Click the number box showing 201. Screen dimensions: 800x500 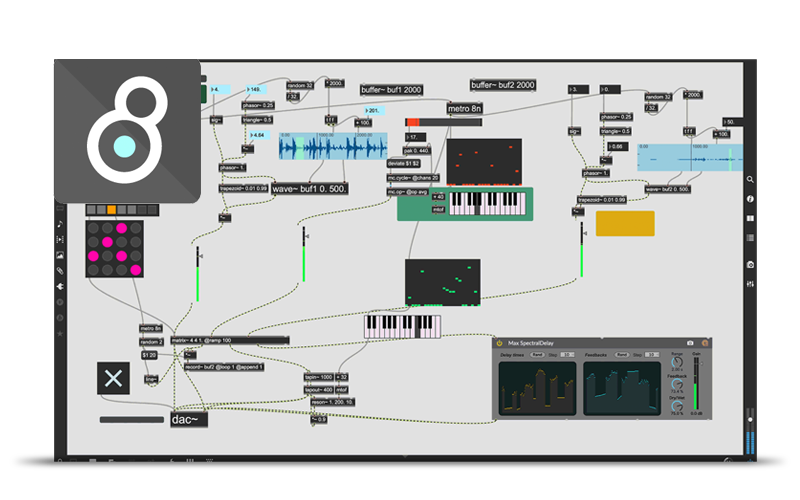[374, 110]
